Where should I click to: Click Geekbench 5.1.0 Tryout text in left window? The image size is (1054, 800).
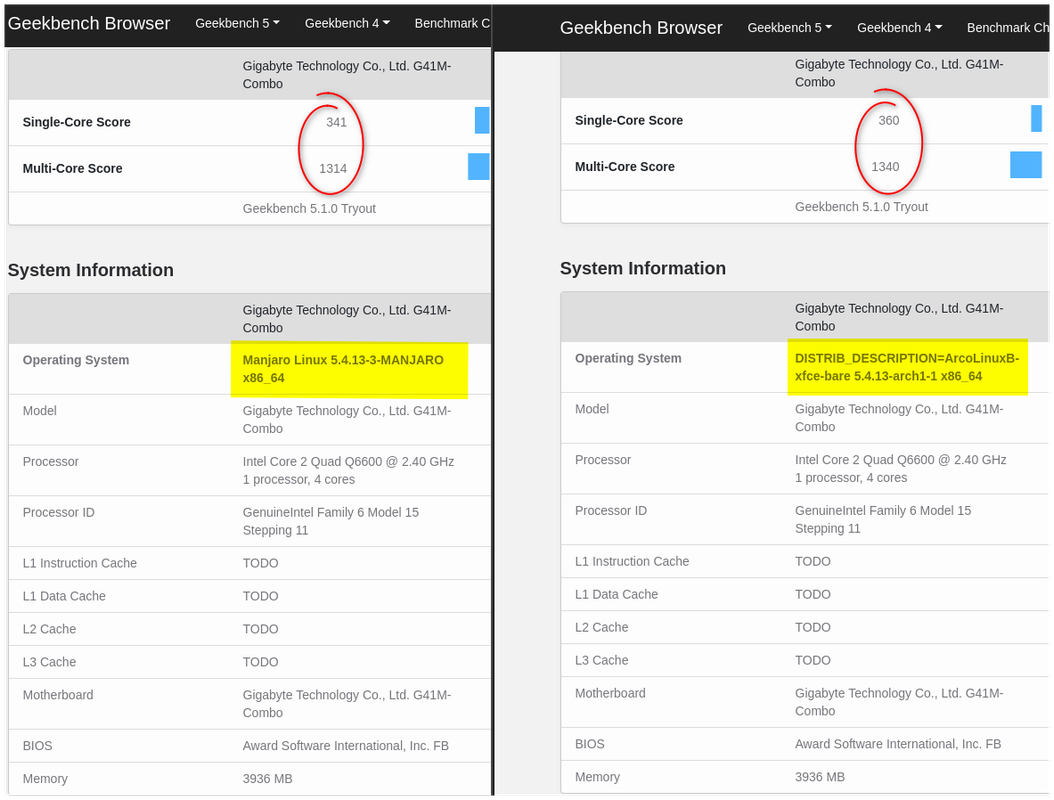309,209
